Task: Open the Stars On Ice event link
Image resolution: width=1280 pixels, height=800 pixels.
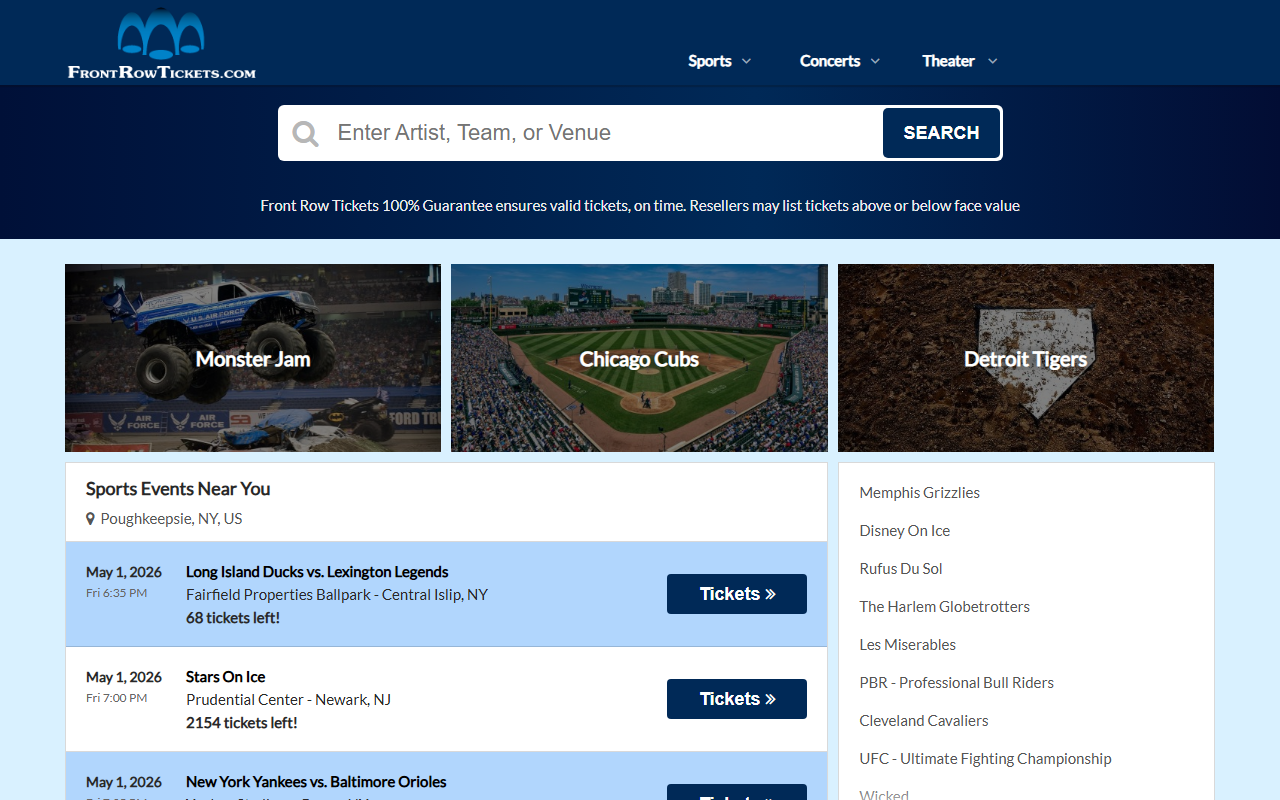Action: pyautogui.click(x=225, y=677)
